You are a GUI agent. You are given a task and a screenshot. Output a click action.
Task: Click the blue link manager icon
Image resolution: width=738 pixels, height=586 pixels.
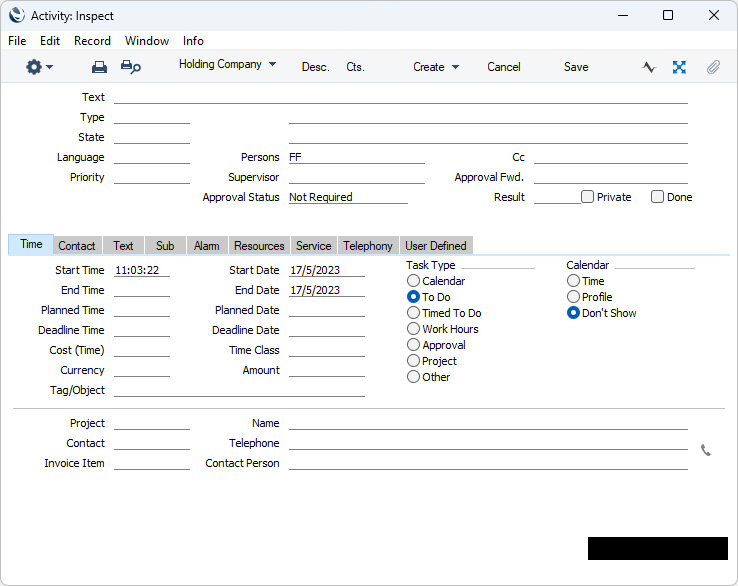click(x=679, y=67)
